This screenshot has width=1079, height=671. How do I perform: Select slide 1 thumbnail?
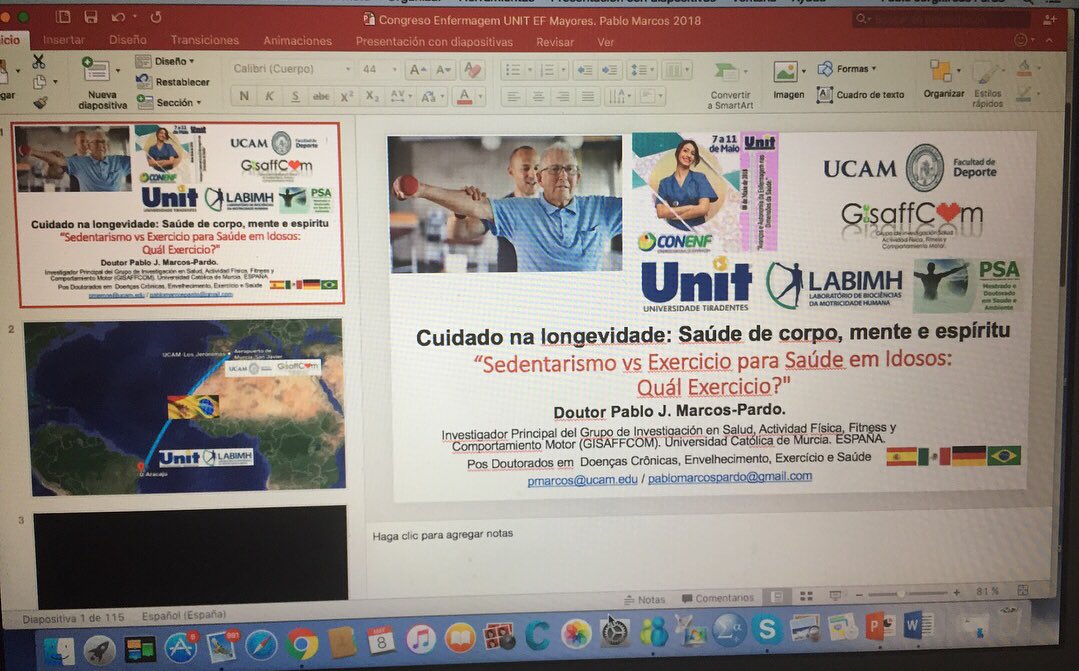[x=179, y=214]
